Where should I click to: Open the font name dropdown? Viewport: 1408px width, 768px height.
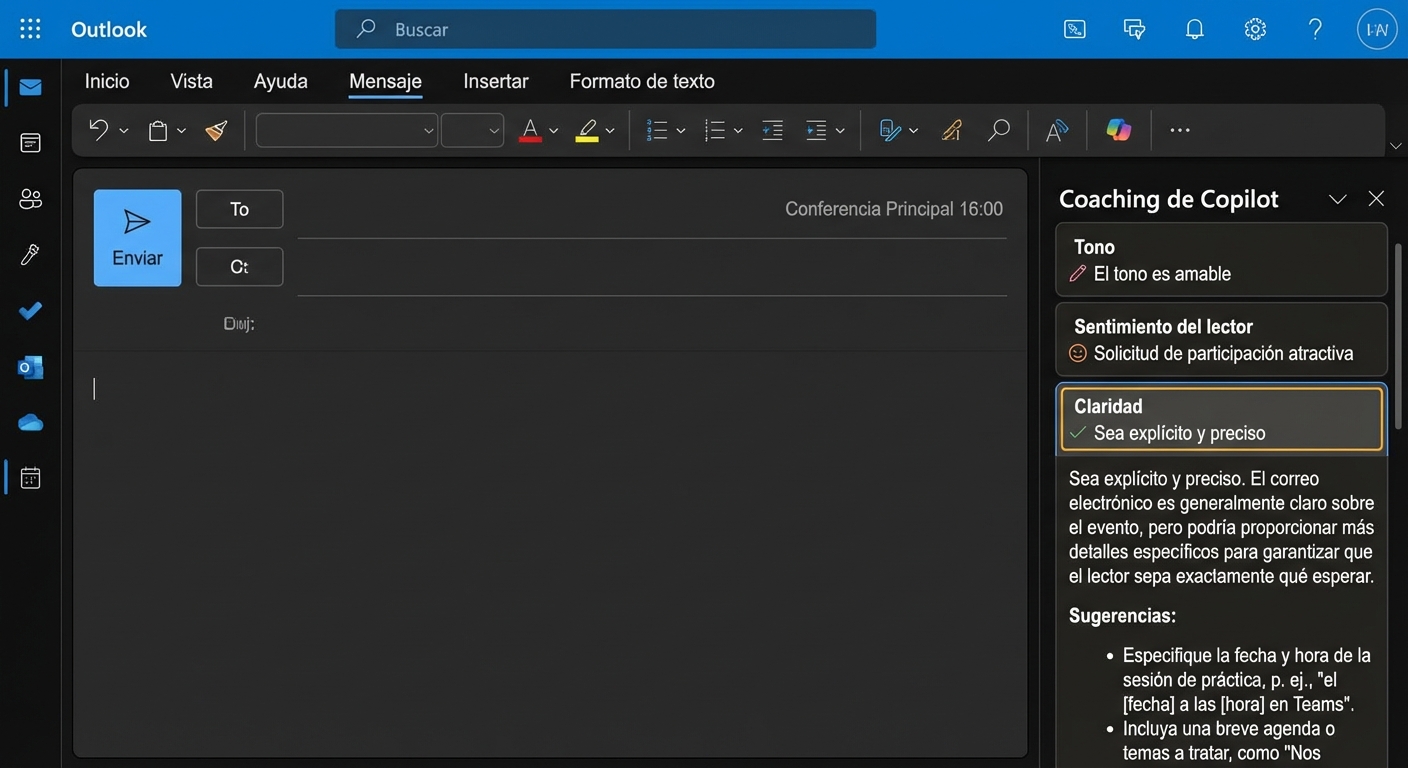(x=347, y=130)
